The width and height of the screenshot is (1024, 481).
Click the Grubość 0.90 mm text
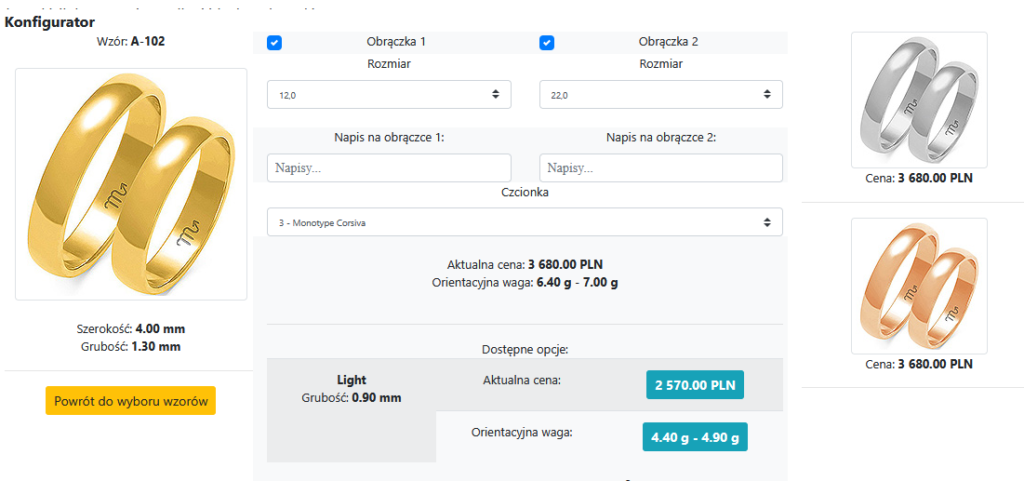pos(351,397)
